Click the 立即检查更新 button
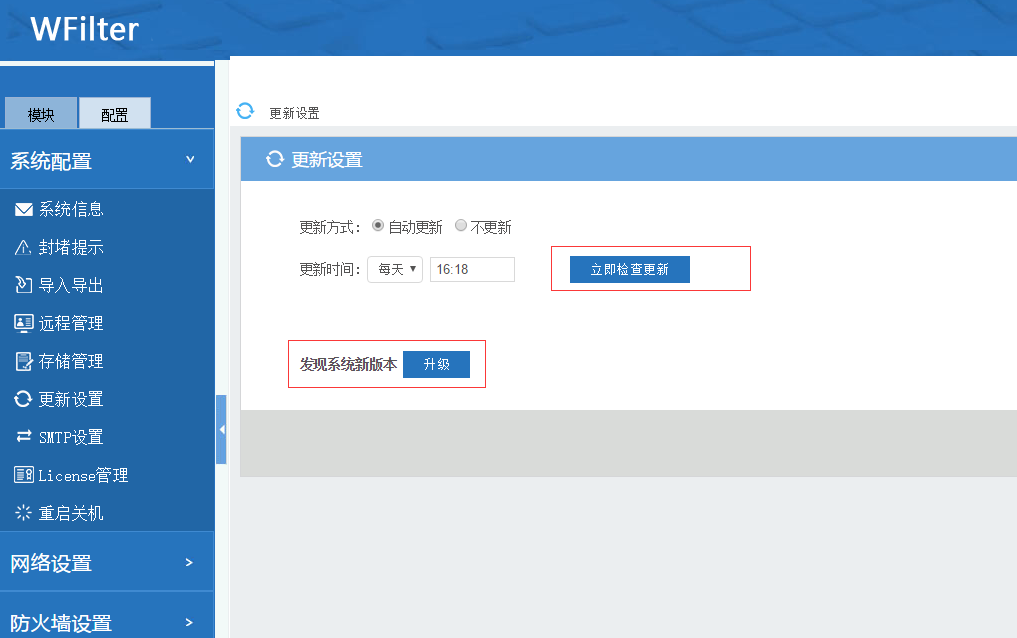The width and height of the screenshot is (1017, 638). (x=629, y=269)
